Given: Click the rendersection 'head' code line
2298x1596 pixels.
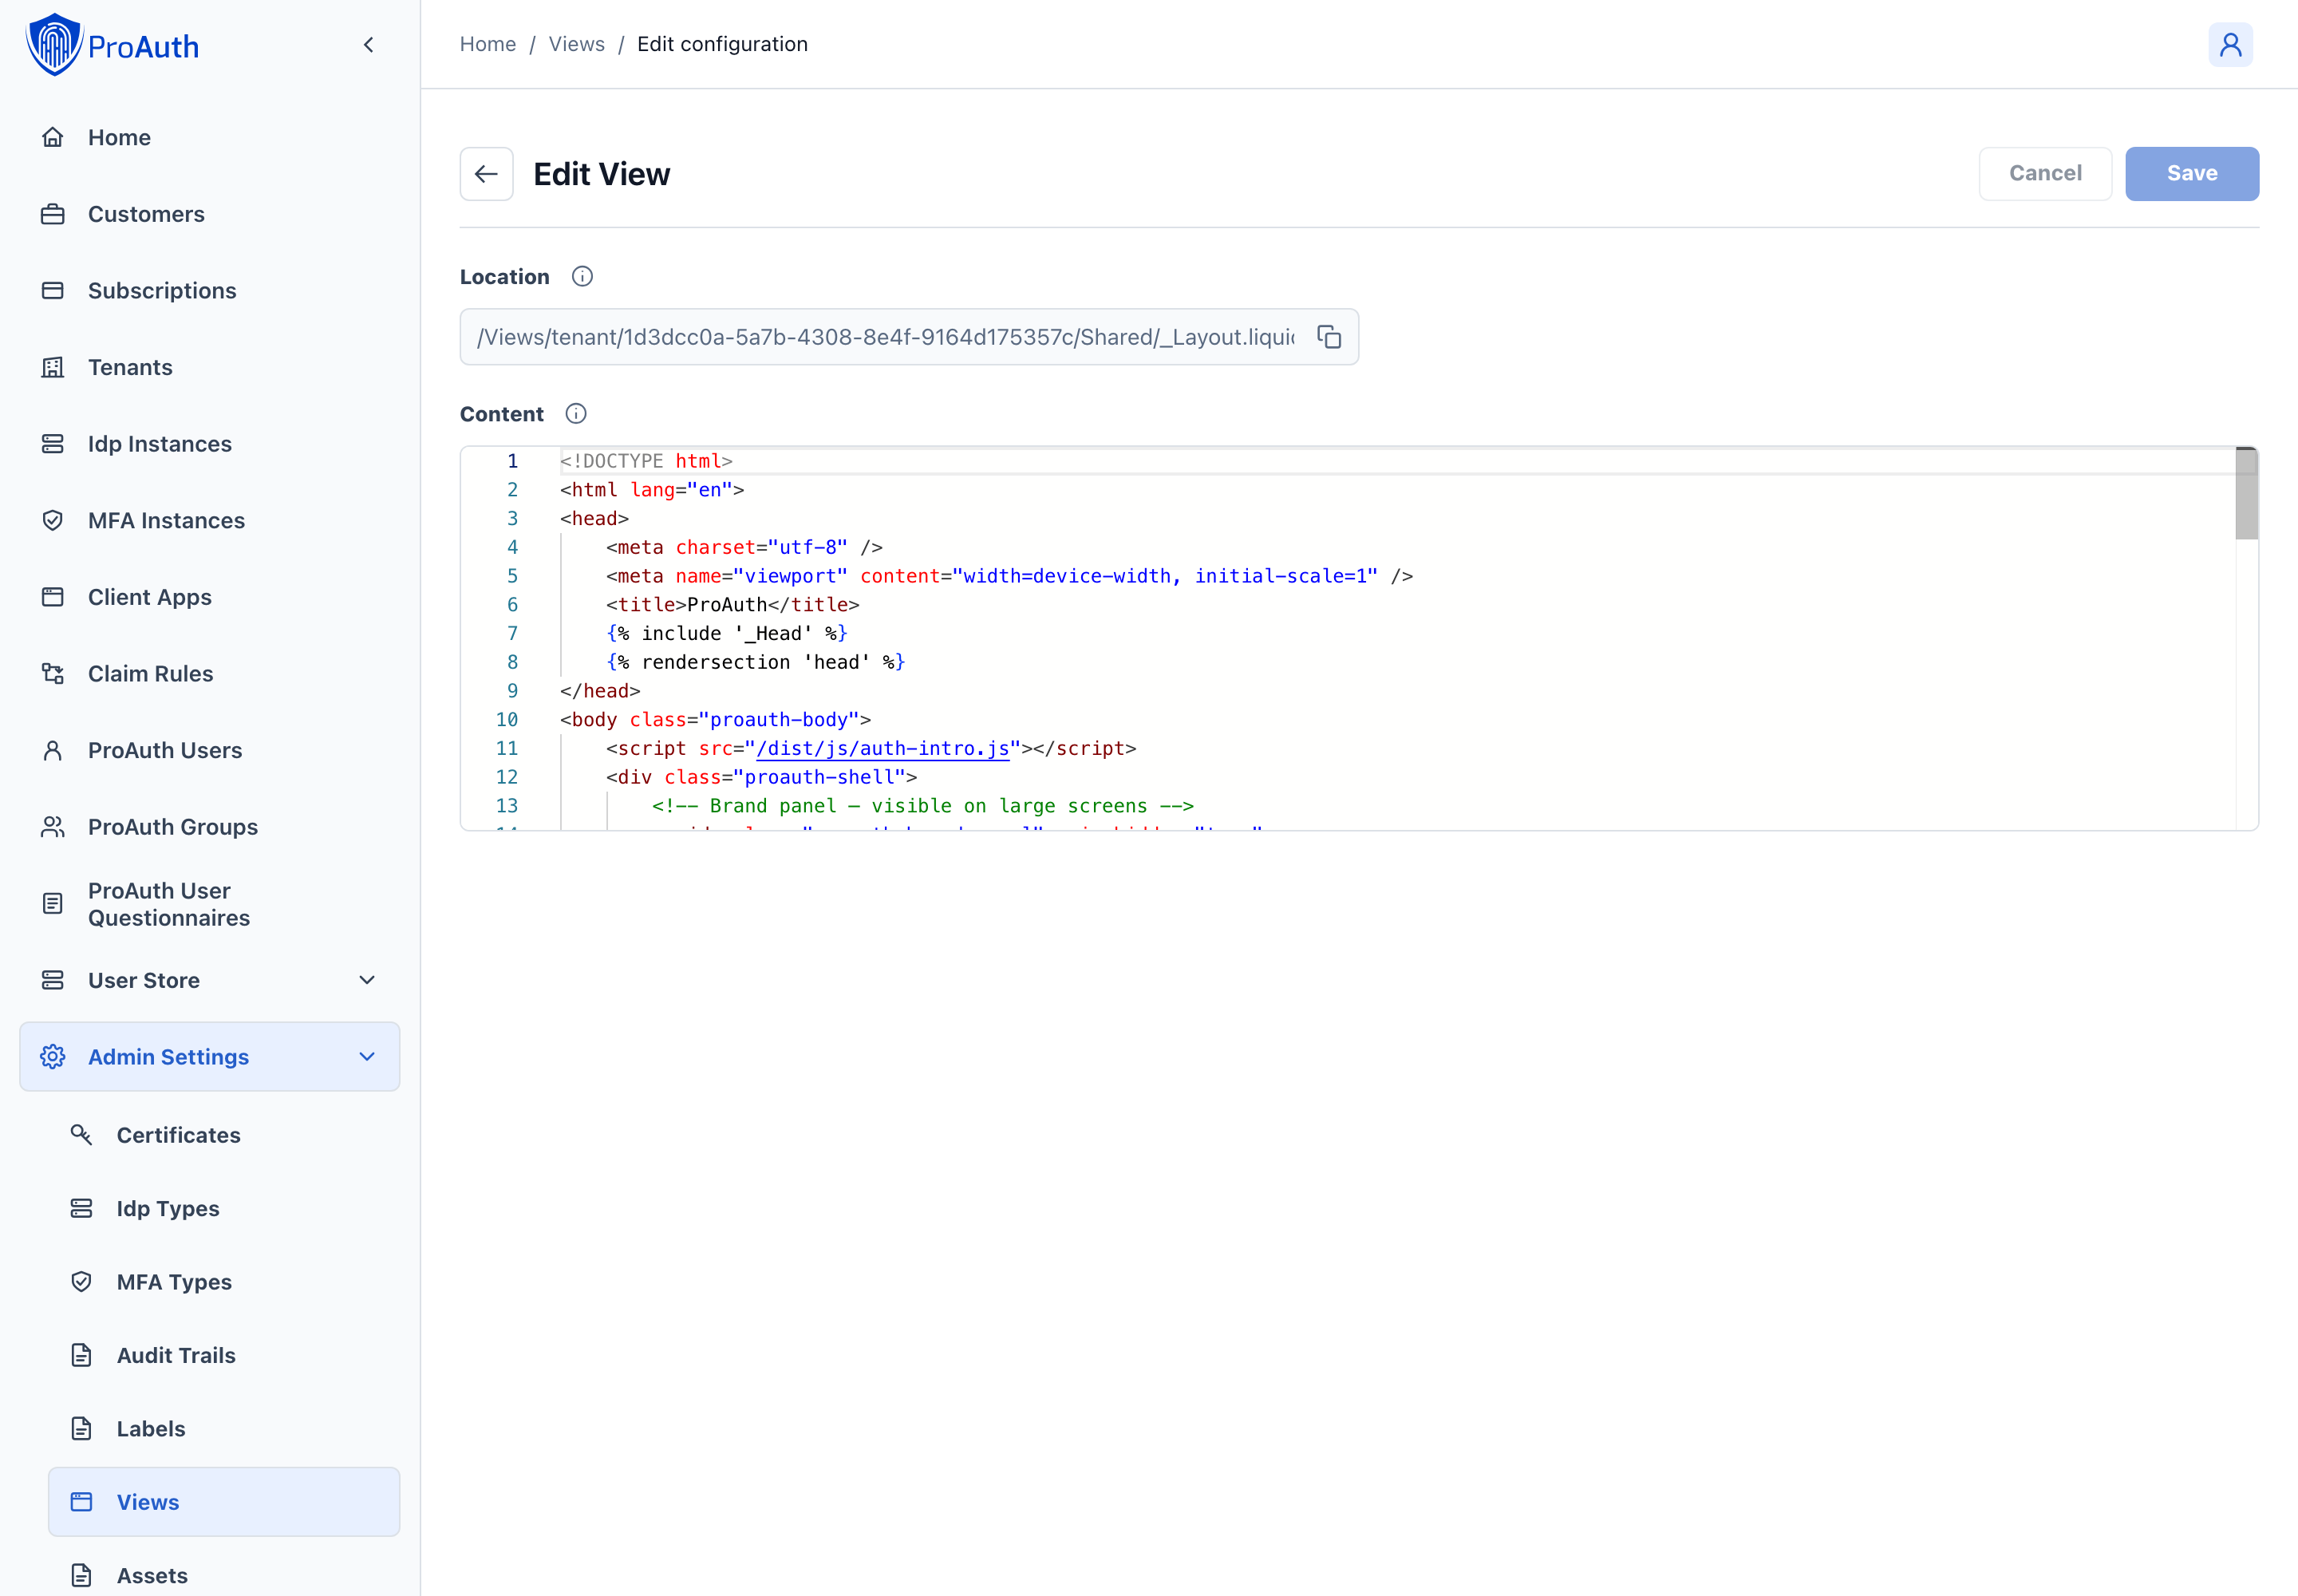Looking at the screenshot, I should tap(756, 662).
